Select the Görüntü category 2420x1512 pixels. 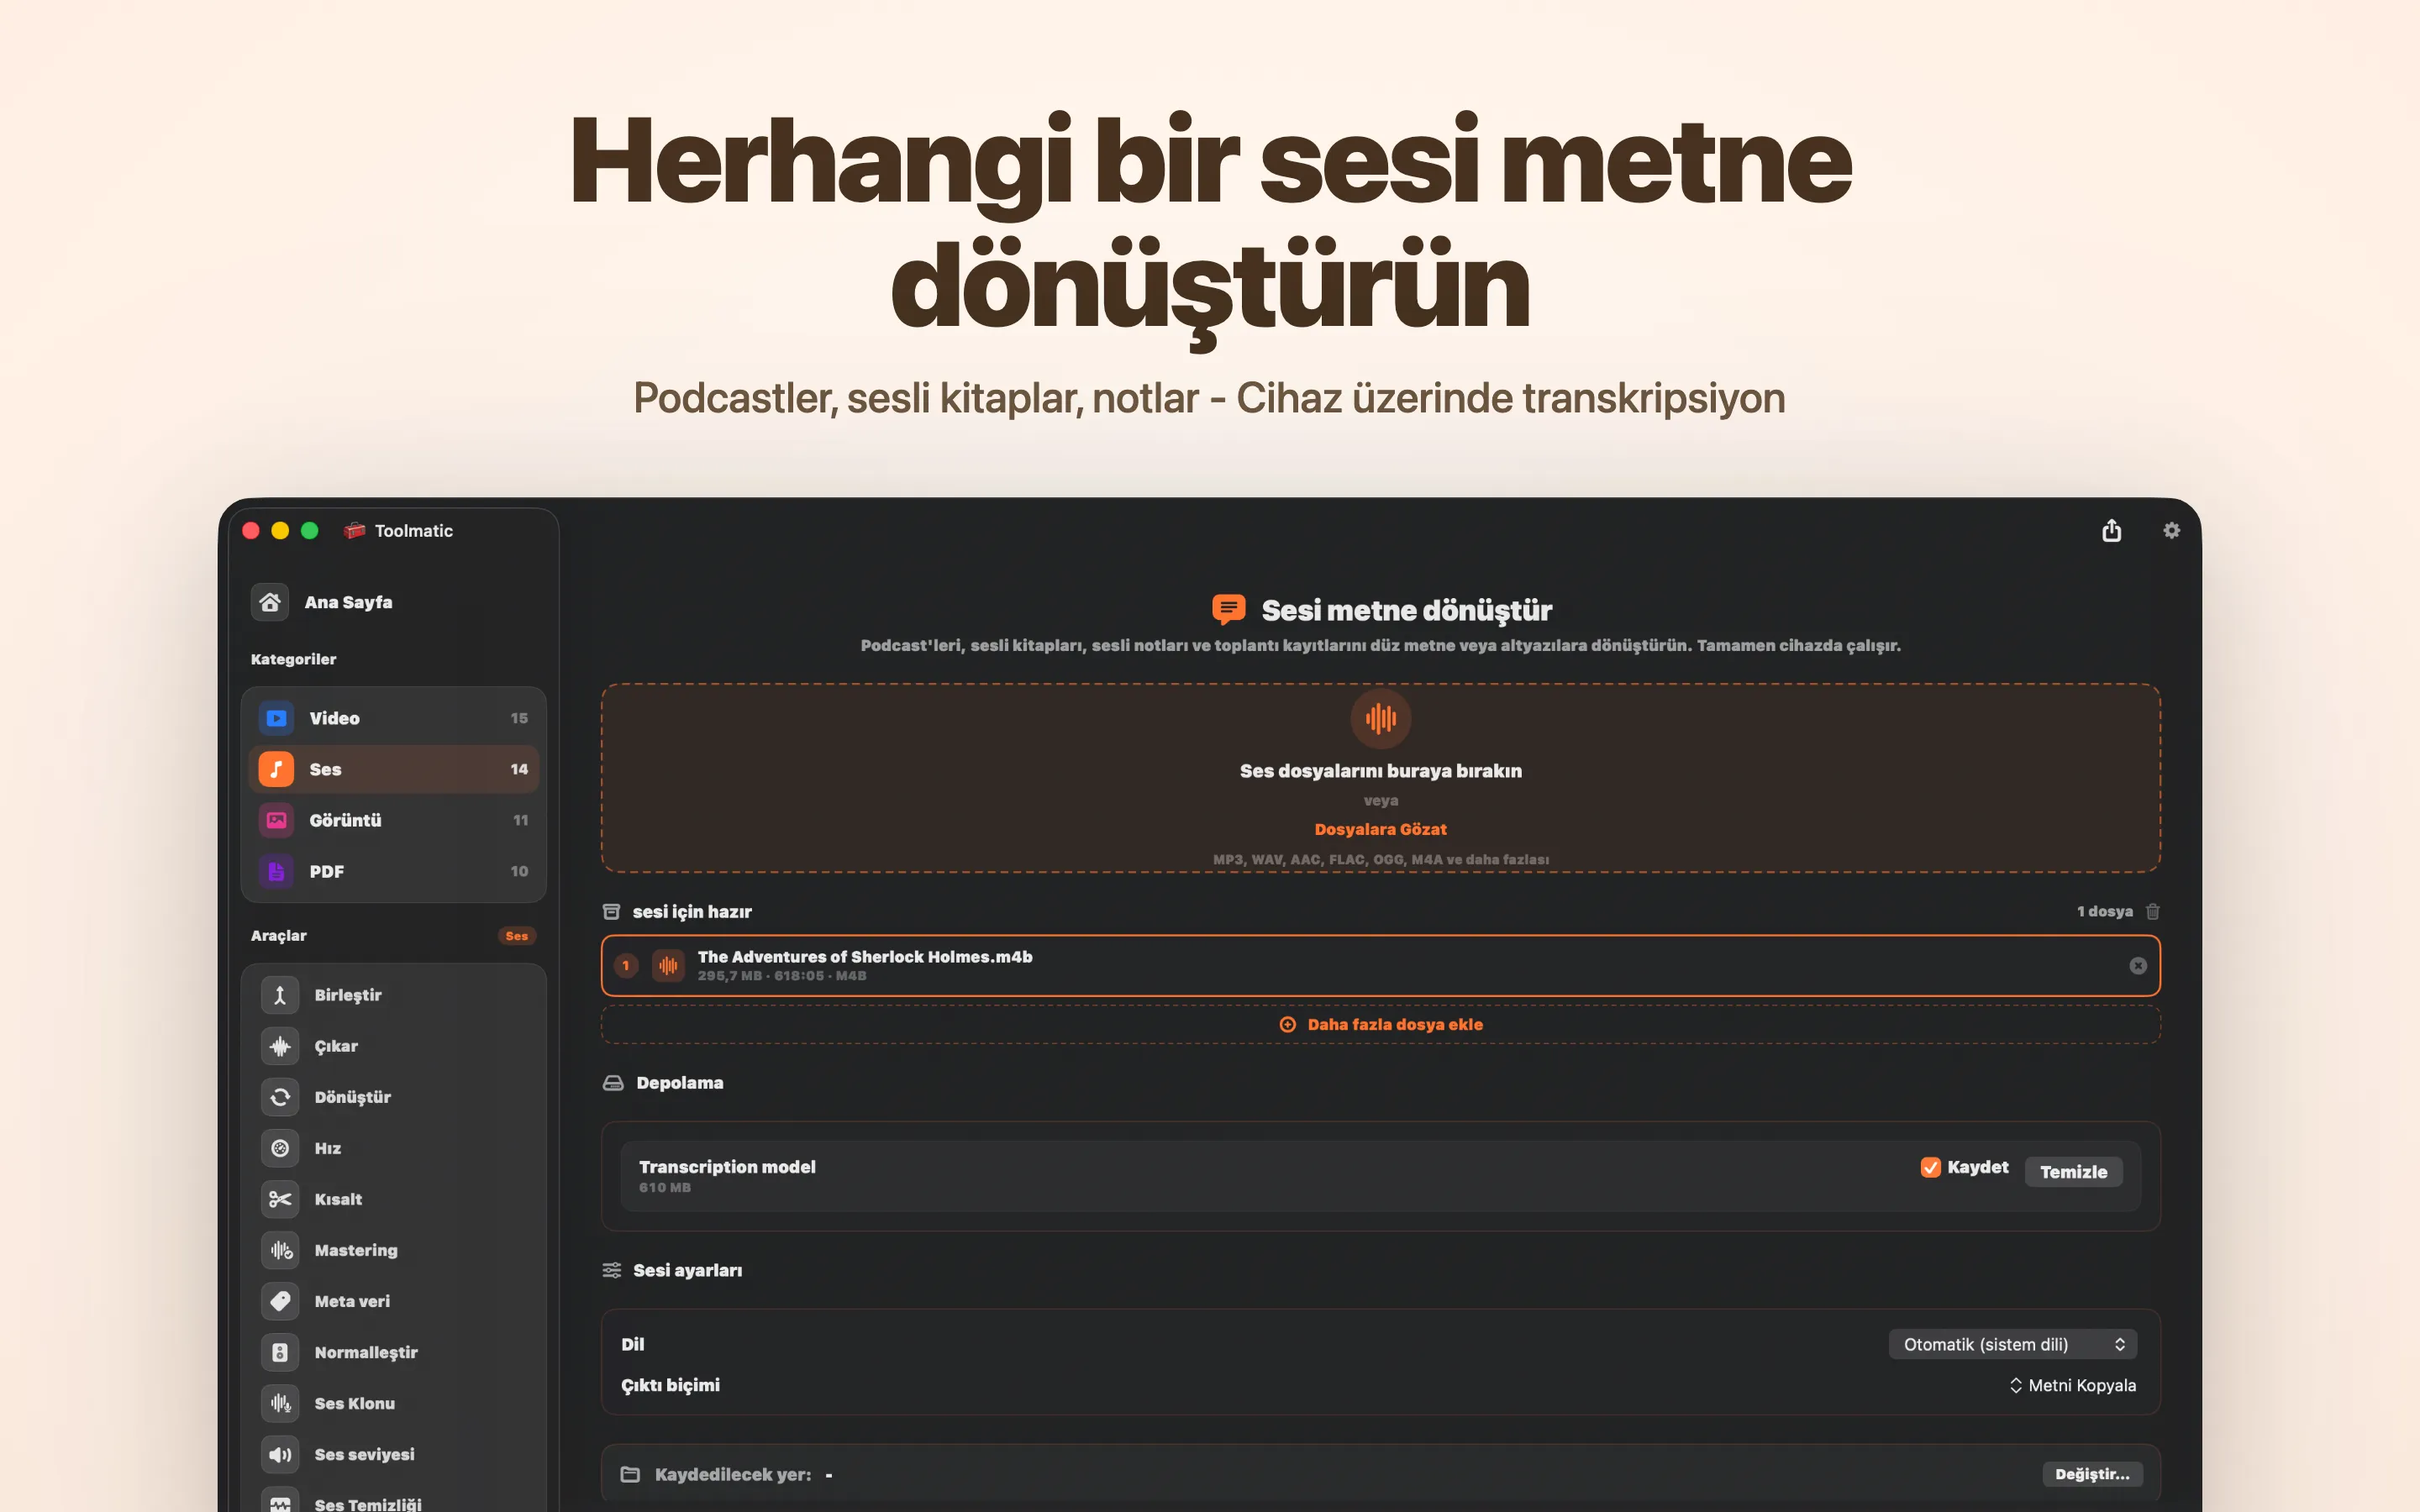(x=393, y=820)
